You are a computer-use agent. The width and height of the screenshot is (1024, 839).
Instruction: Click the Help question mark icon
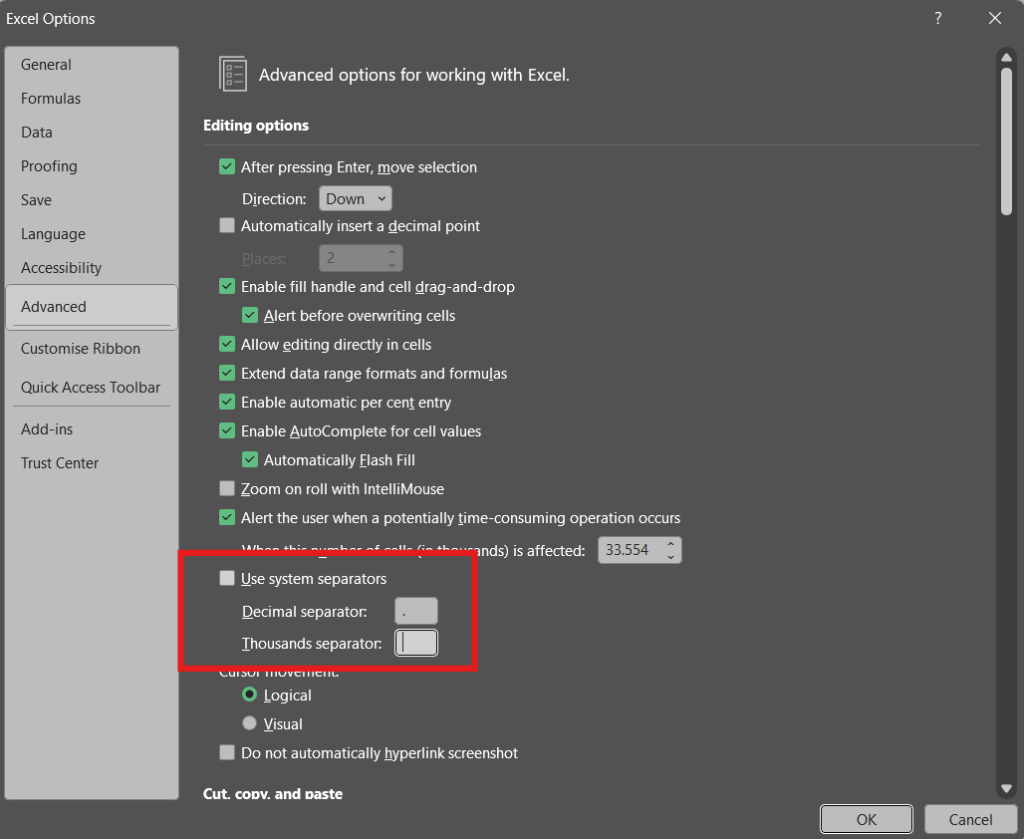pos(937,18)
